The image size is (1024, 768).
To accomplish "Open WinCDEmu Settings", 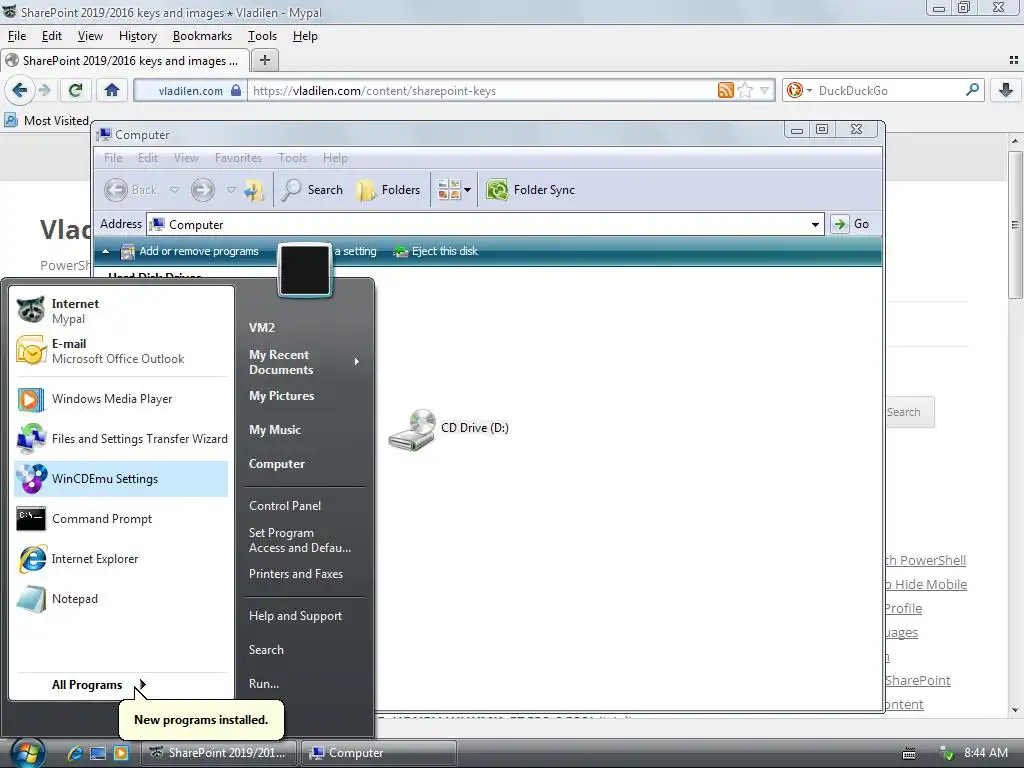I will pyautogui.click(x=121, y=479).
